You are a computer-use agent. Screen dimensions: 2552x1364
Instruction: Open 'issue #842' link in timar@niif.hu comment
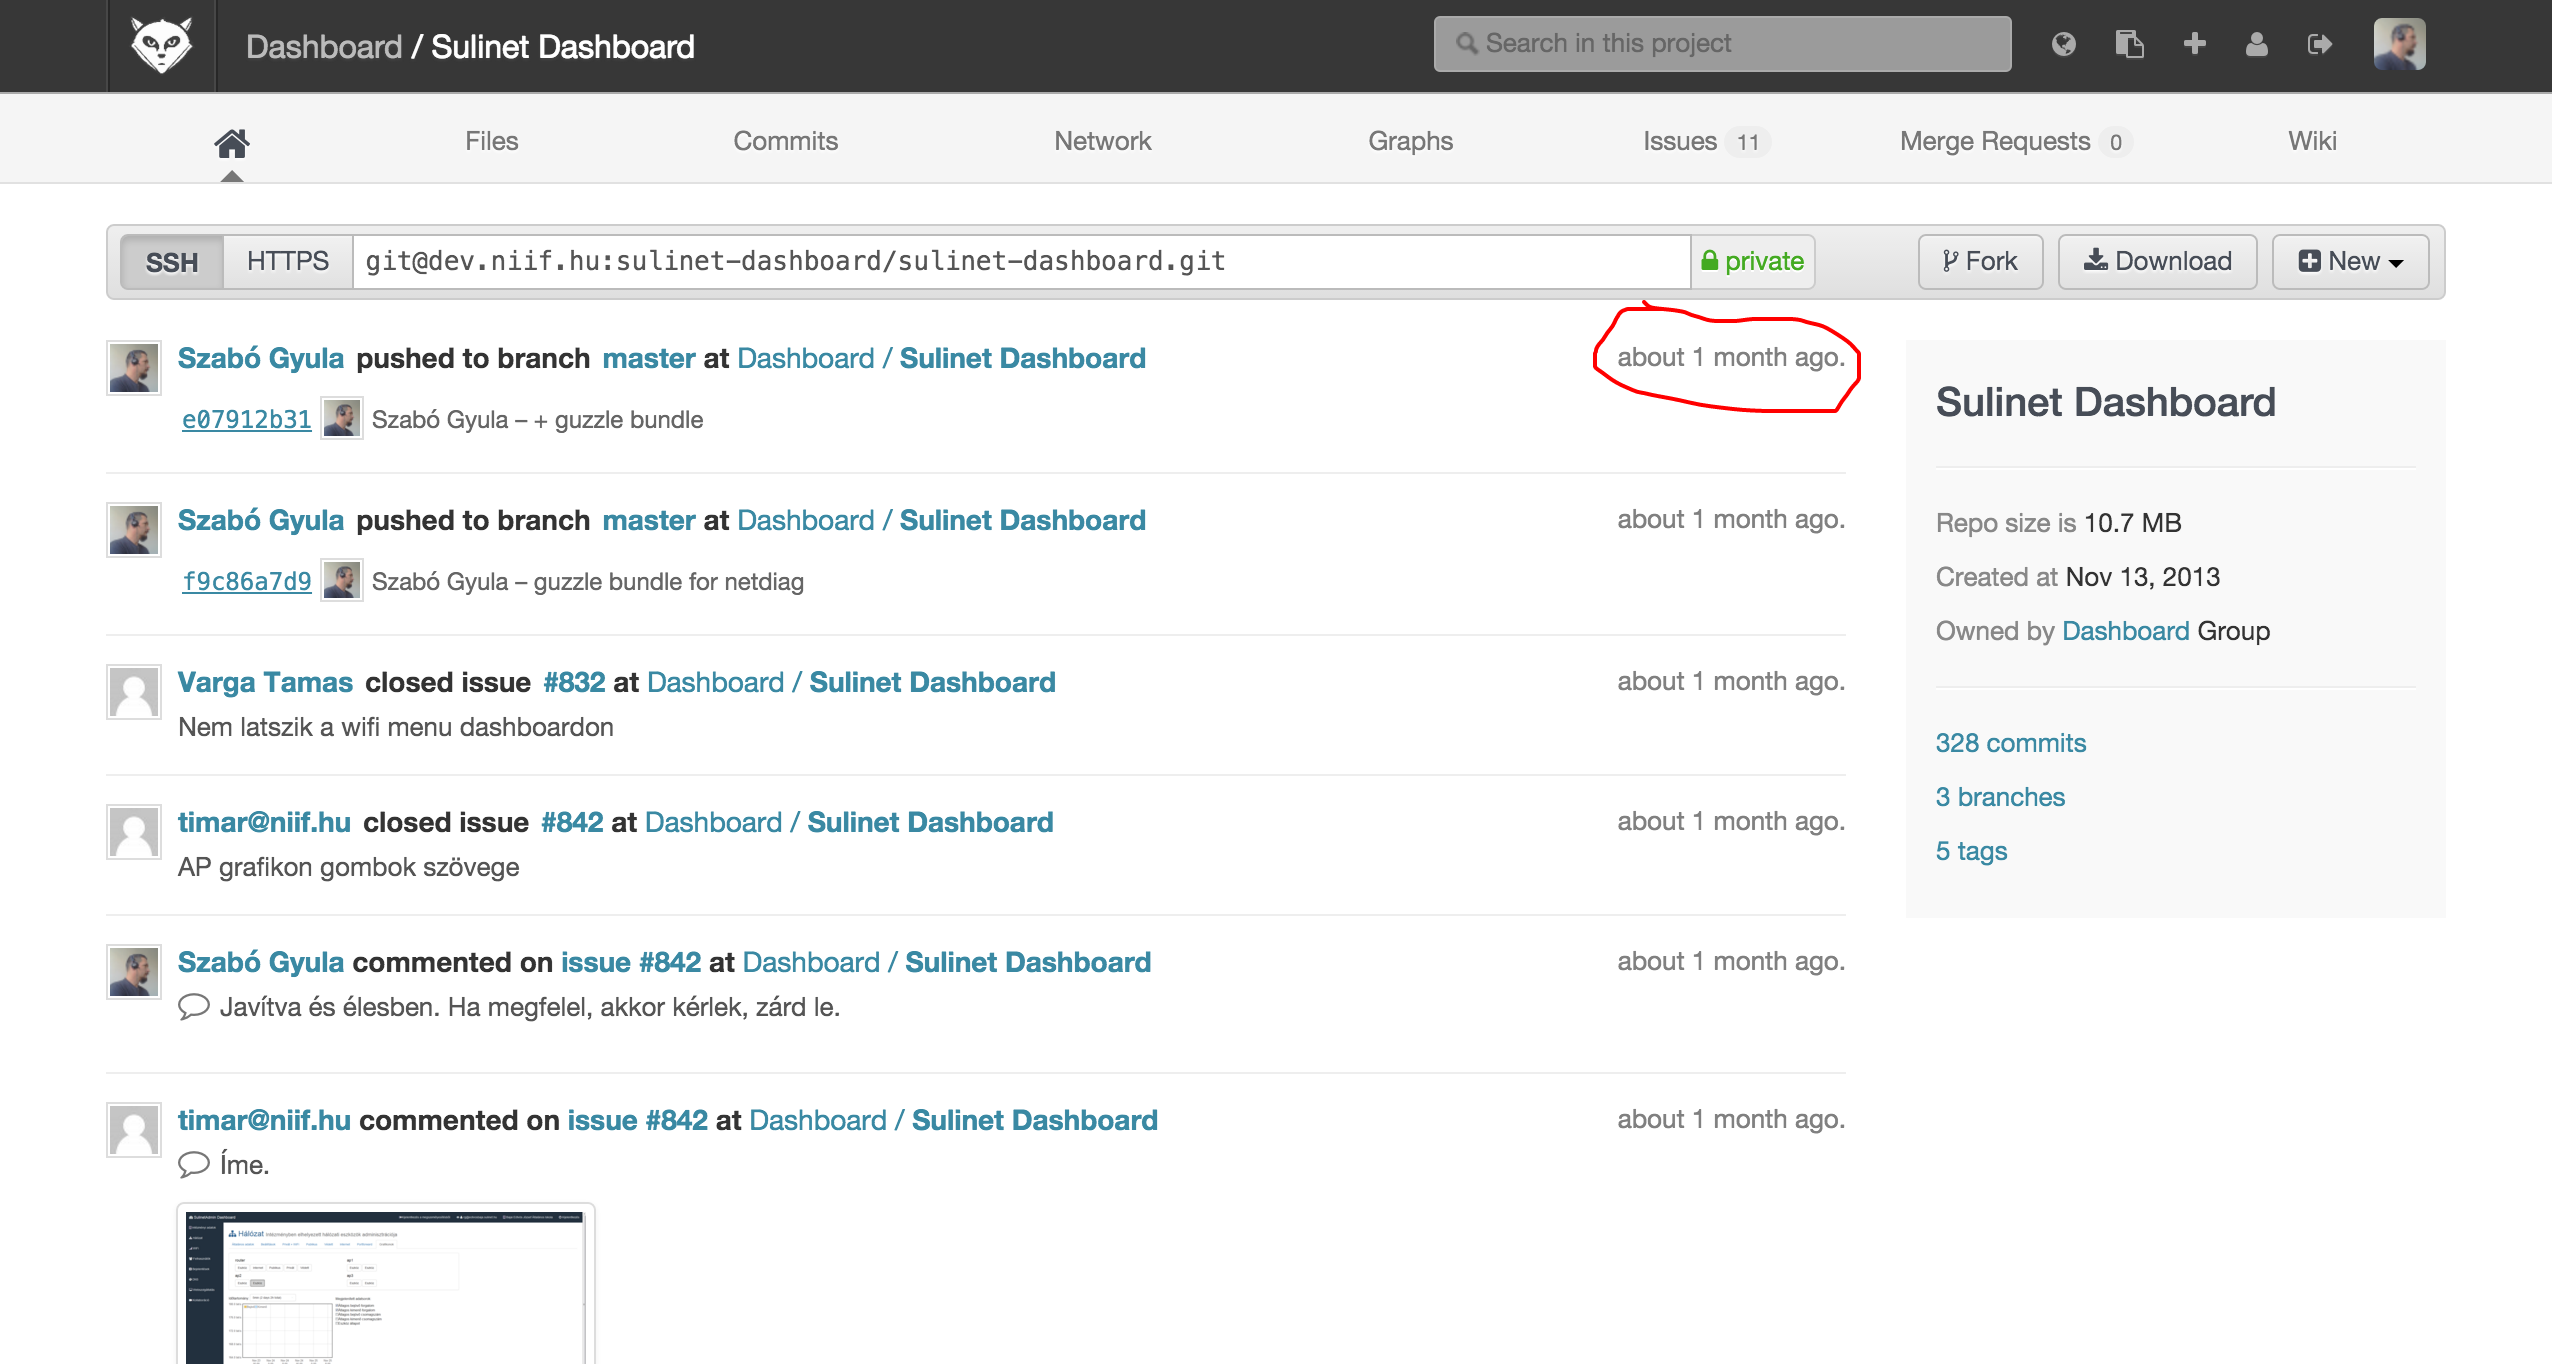tap(637, 1120)
